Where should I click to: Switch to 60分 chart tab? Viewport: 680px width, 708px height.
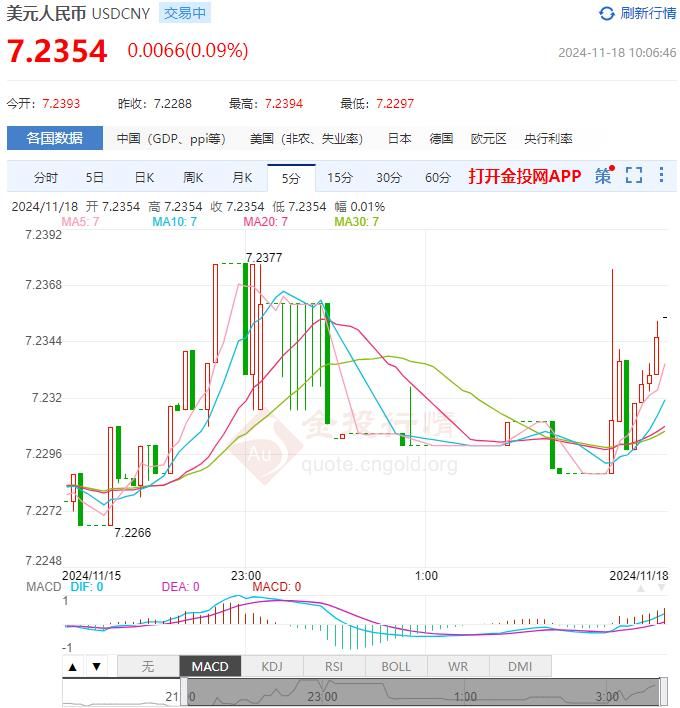click(x=438, y=177)
